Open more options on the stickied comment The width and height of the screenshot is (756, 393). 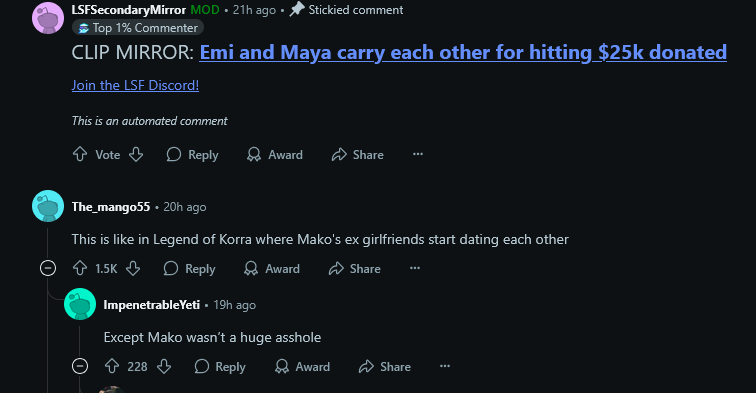pos(418,154)
